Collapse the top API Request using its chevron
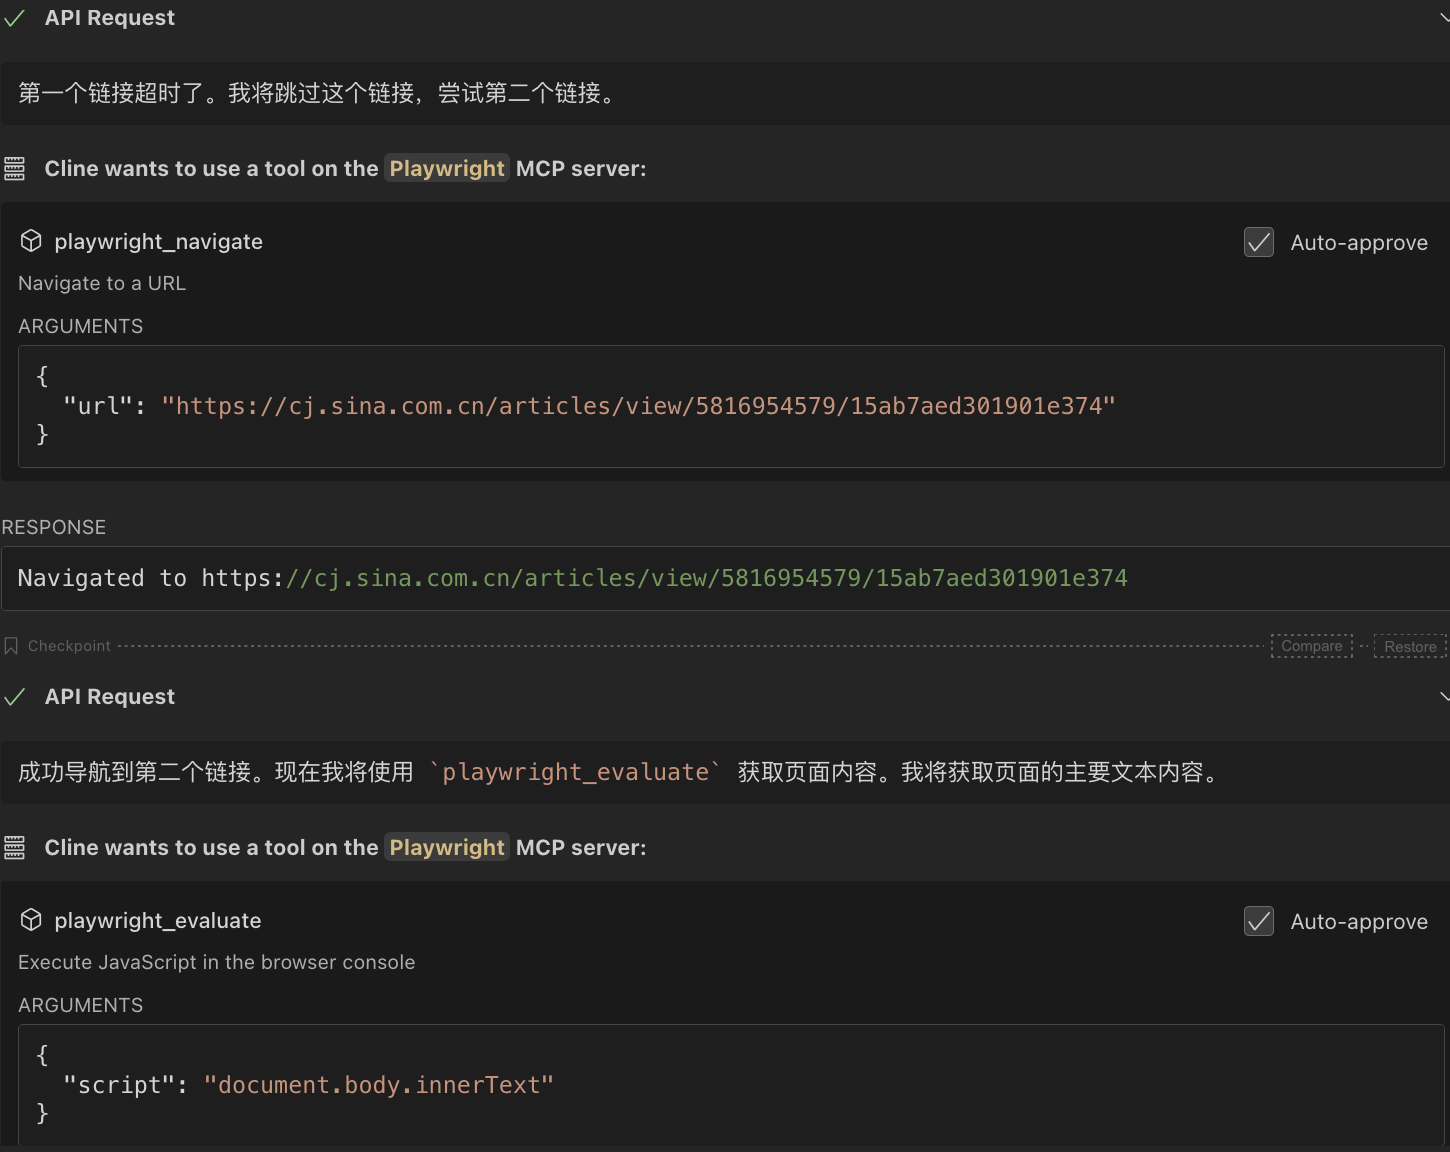 pos(1444,17)
